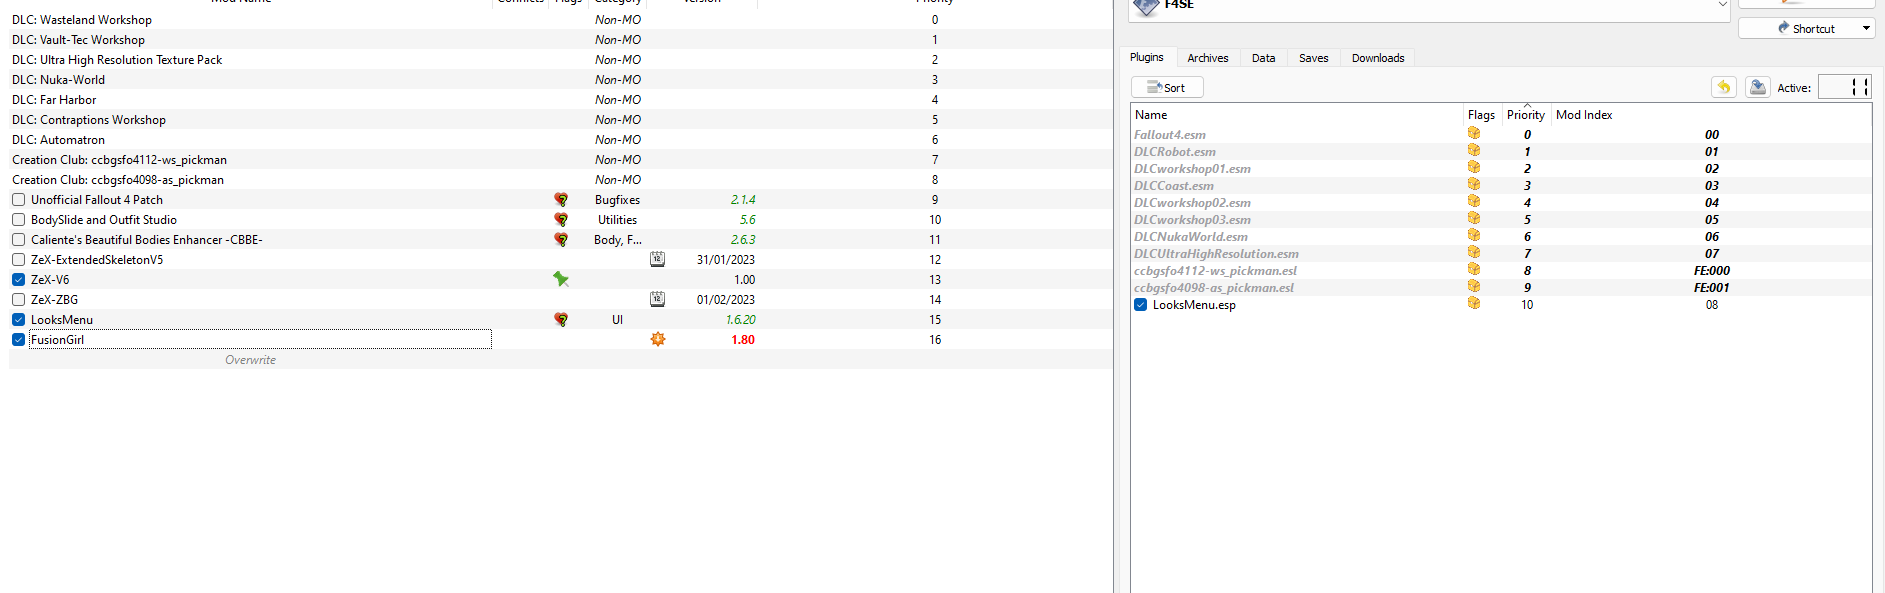Click the box flag icon for LooksMenu.esp

point(1474,303)
